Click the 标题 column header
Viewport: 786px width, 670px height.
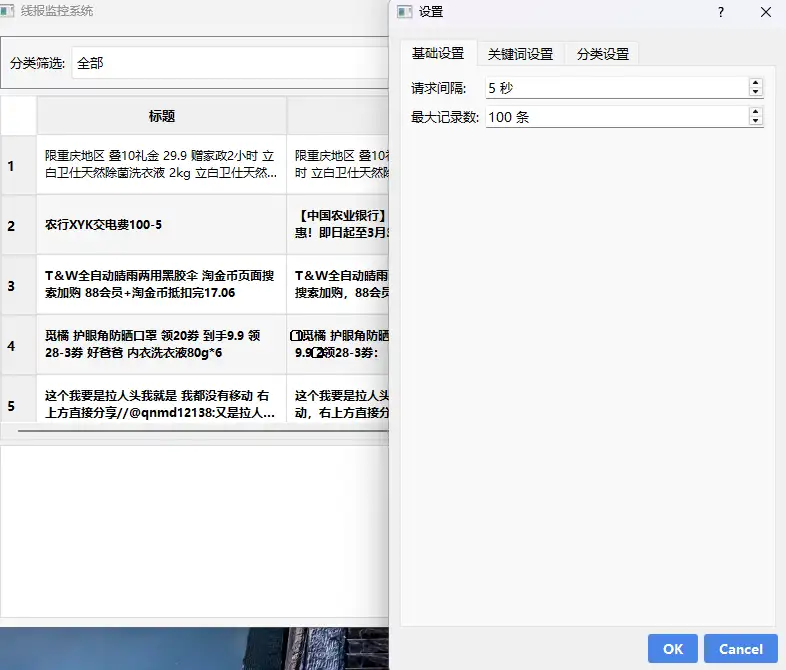point(162,116)
